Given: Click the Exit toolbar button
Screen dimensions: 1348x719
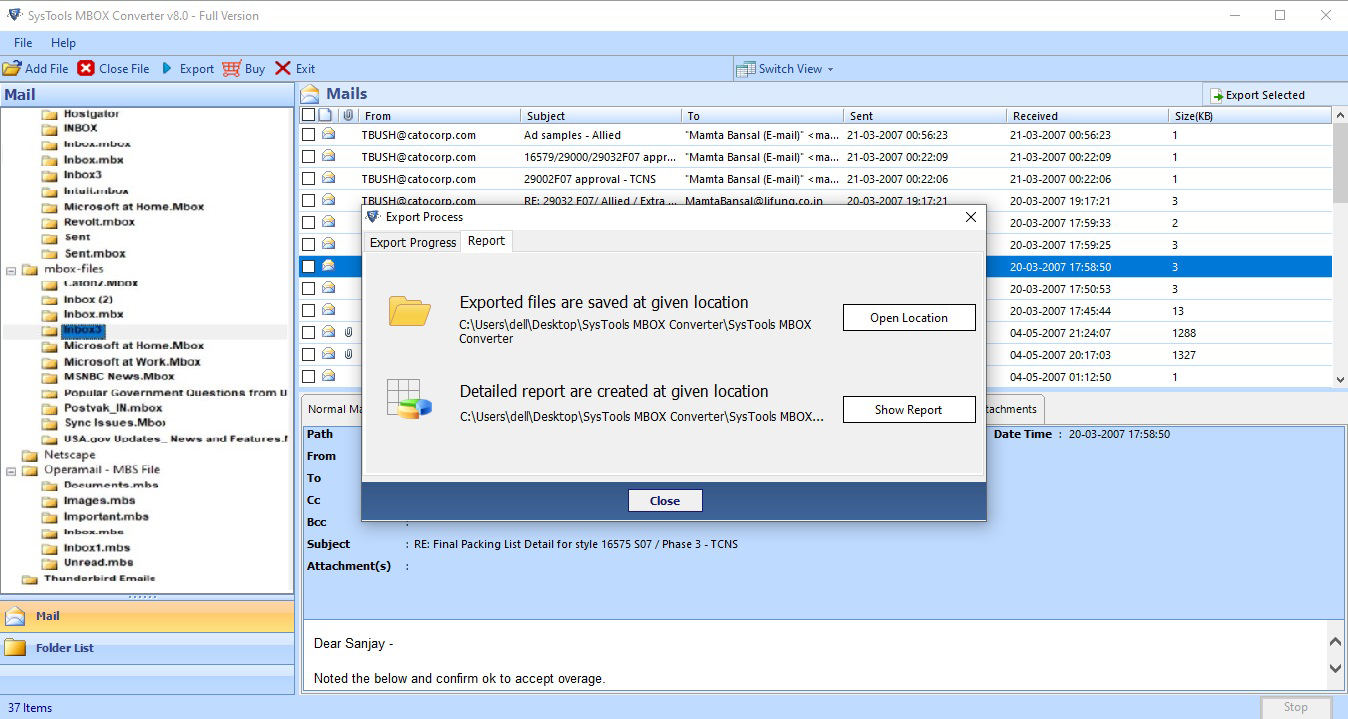Looking at the screenshot, I should tap(295, 69).
